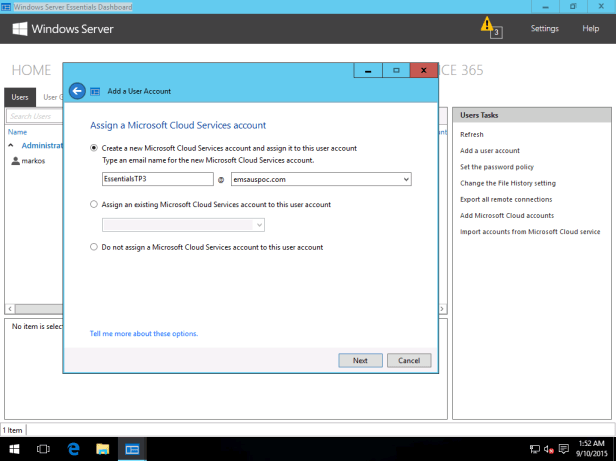Select Create a new Microsoft Cloud Services account
The width and height of the screenshot is (616, 461).
click(x=94, y=148)
